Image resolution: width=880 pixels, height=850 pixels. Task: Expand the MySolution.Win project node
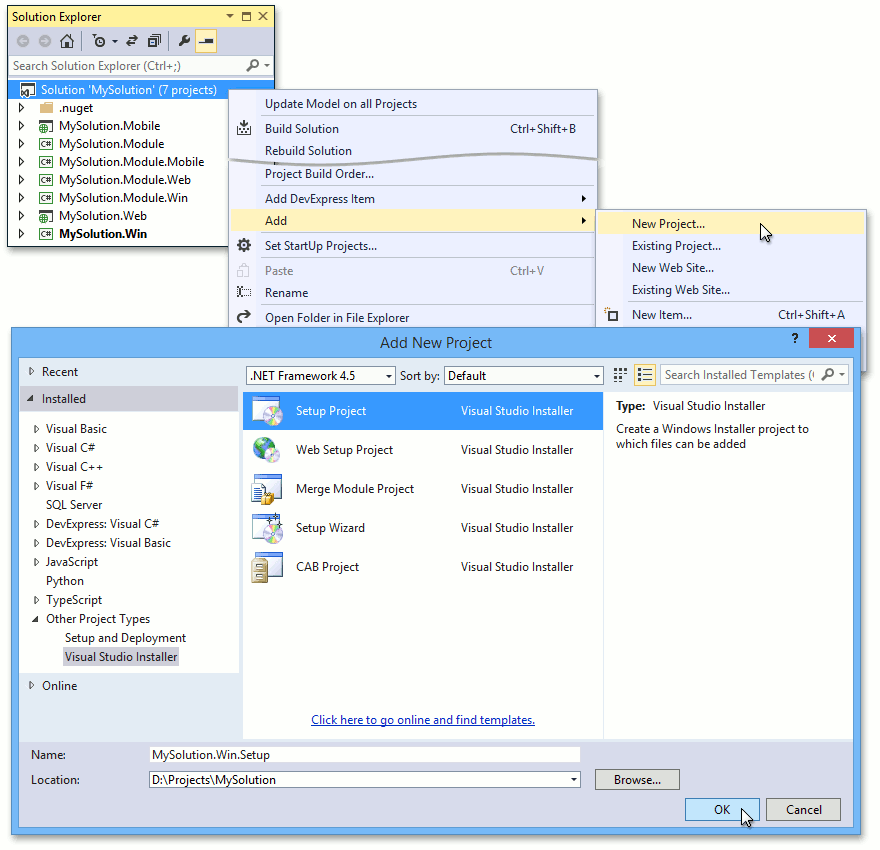coord(21,233)
